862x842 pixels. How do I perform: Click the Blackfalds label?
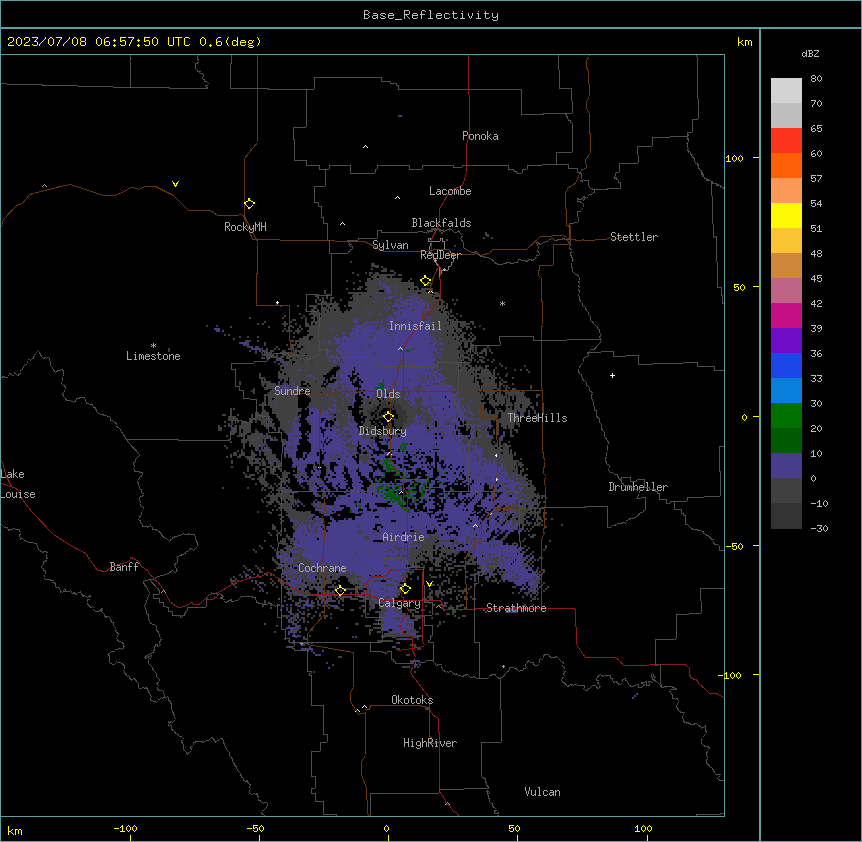pos(441,223)
